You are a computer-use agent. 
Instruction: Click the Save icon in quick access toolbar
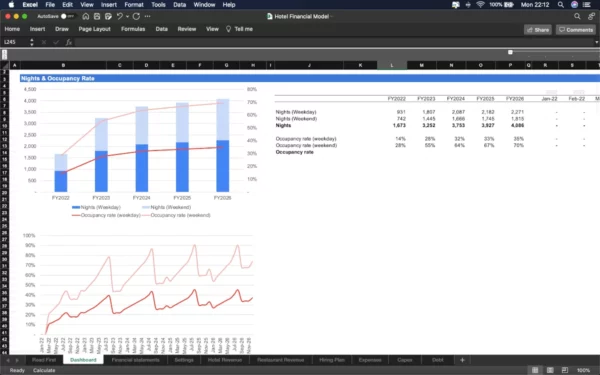coord(97,16)
